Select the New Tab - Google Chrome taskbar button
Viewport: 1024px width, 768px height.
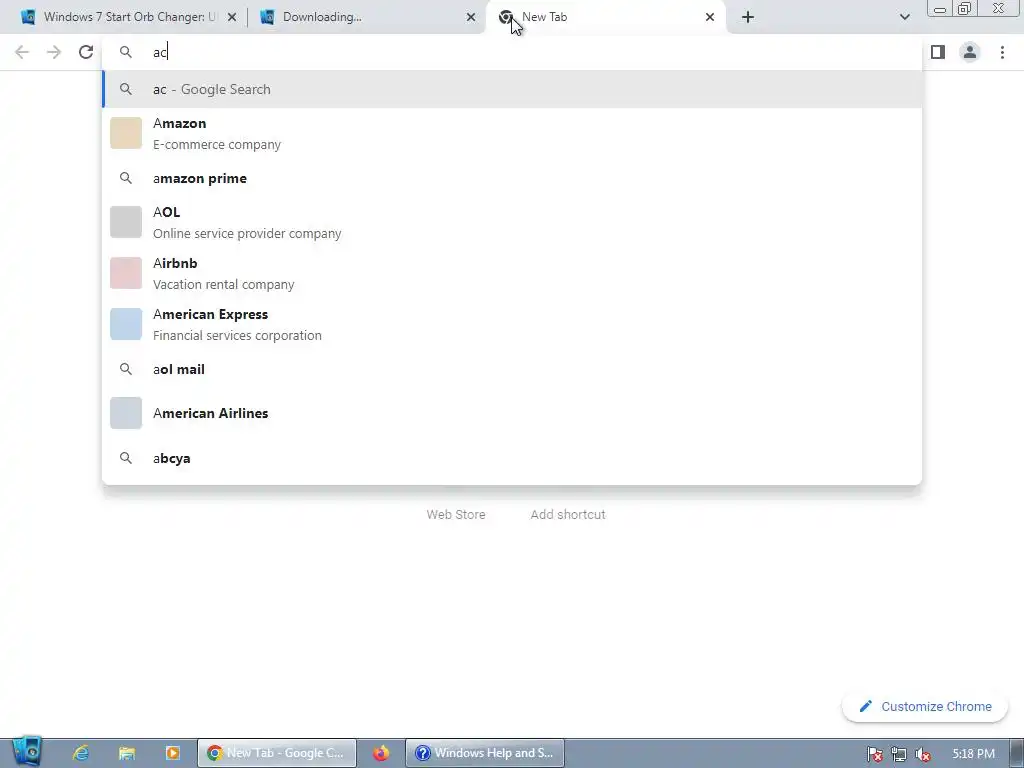point(277,753)
